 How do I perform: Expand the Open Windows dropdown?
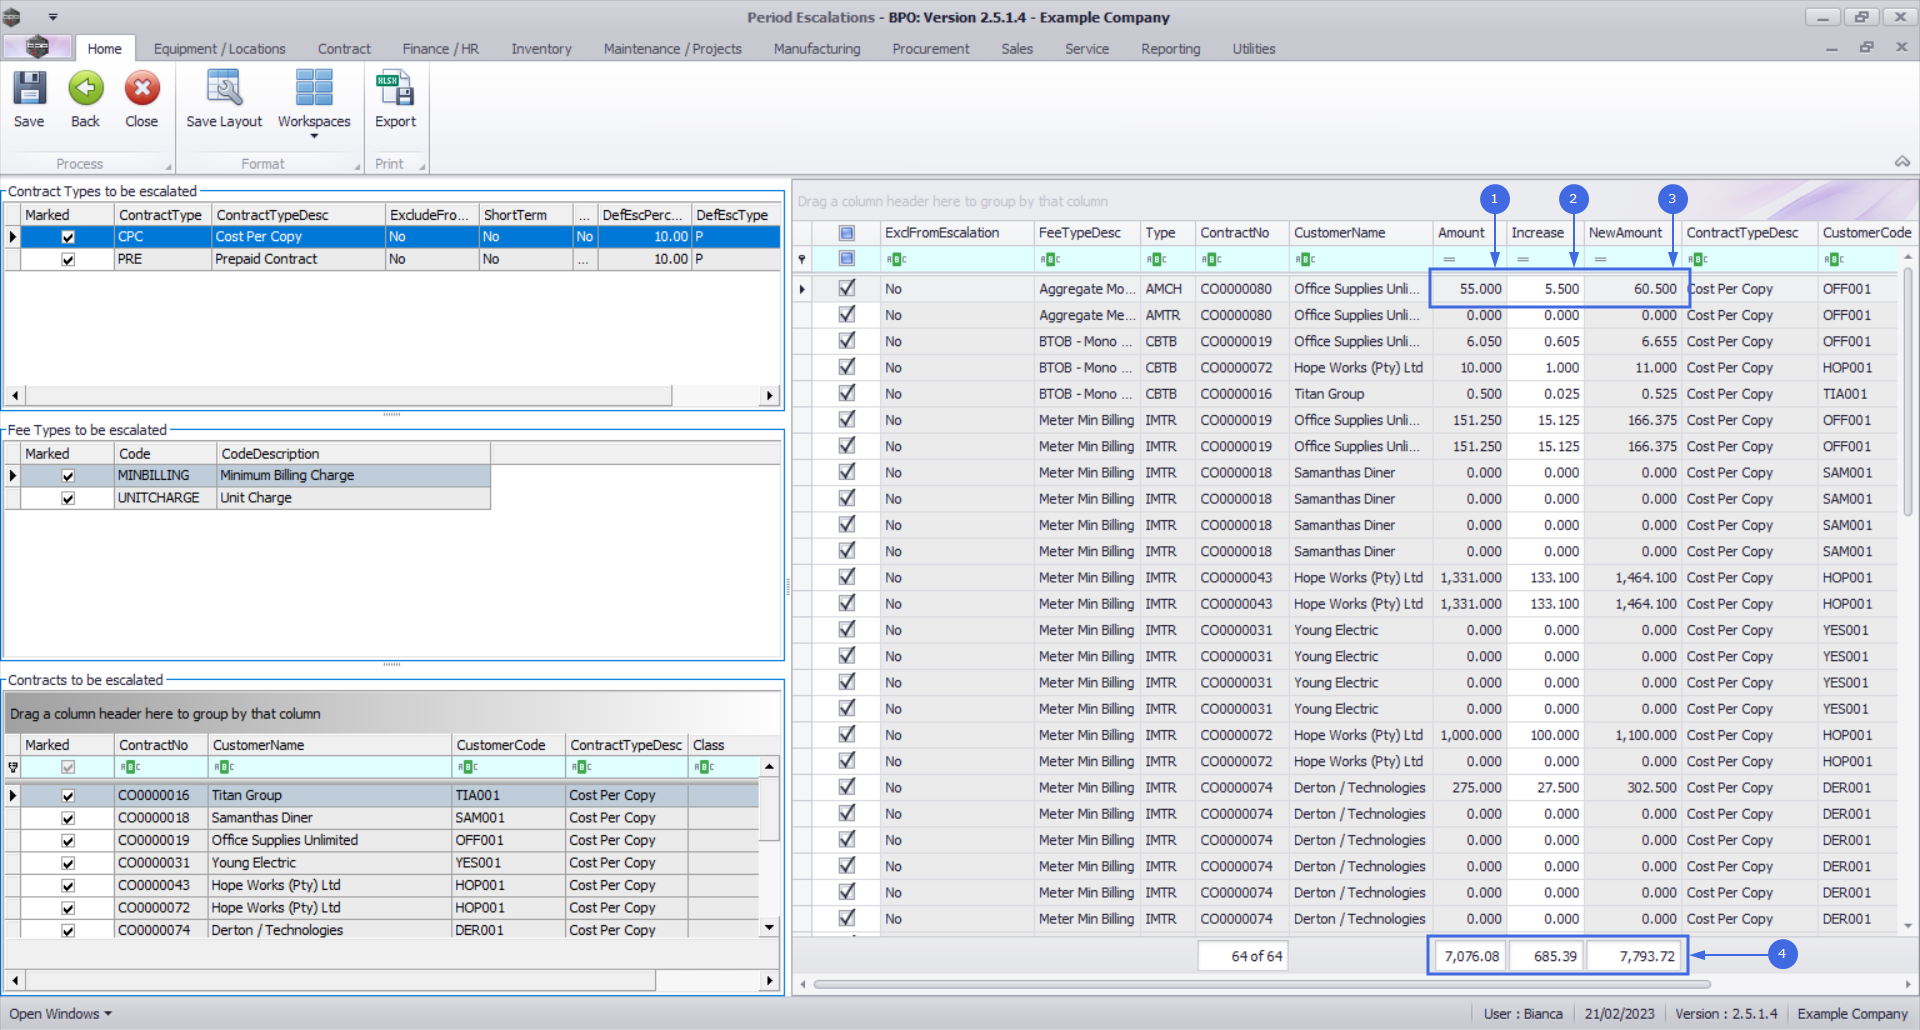60,1014
